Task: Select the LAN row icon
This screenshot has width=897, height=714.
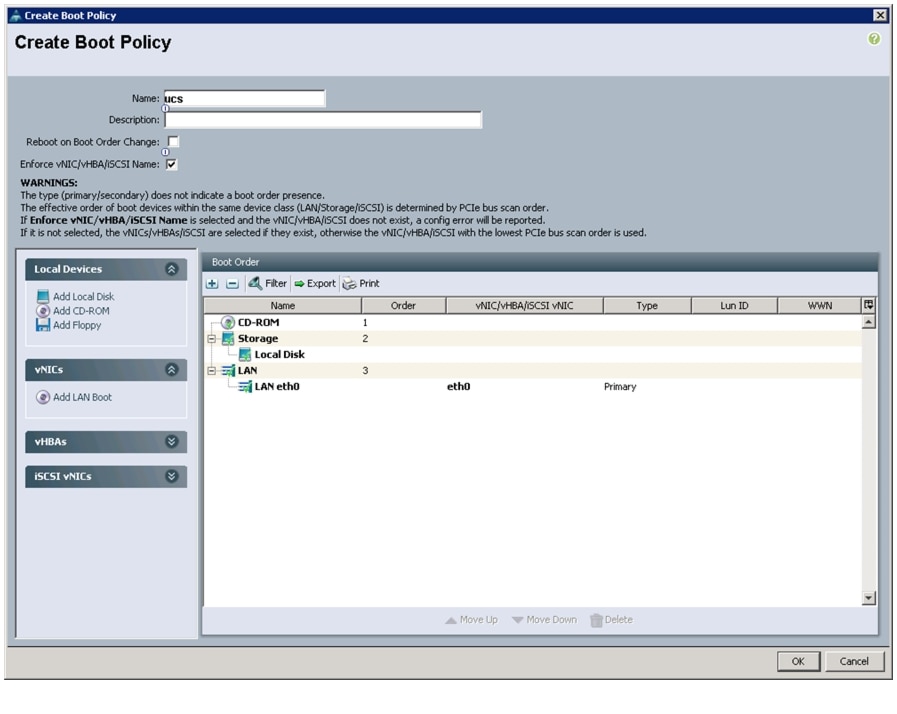Action: tap(228, 371)
